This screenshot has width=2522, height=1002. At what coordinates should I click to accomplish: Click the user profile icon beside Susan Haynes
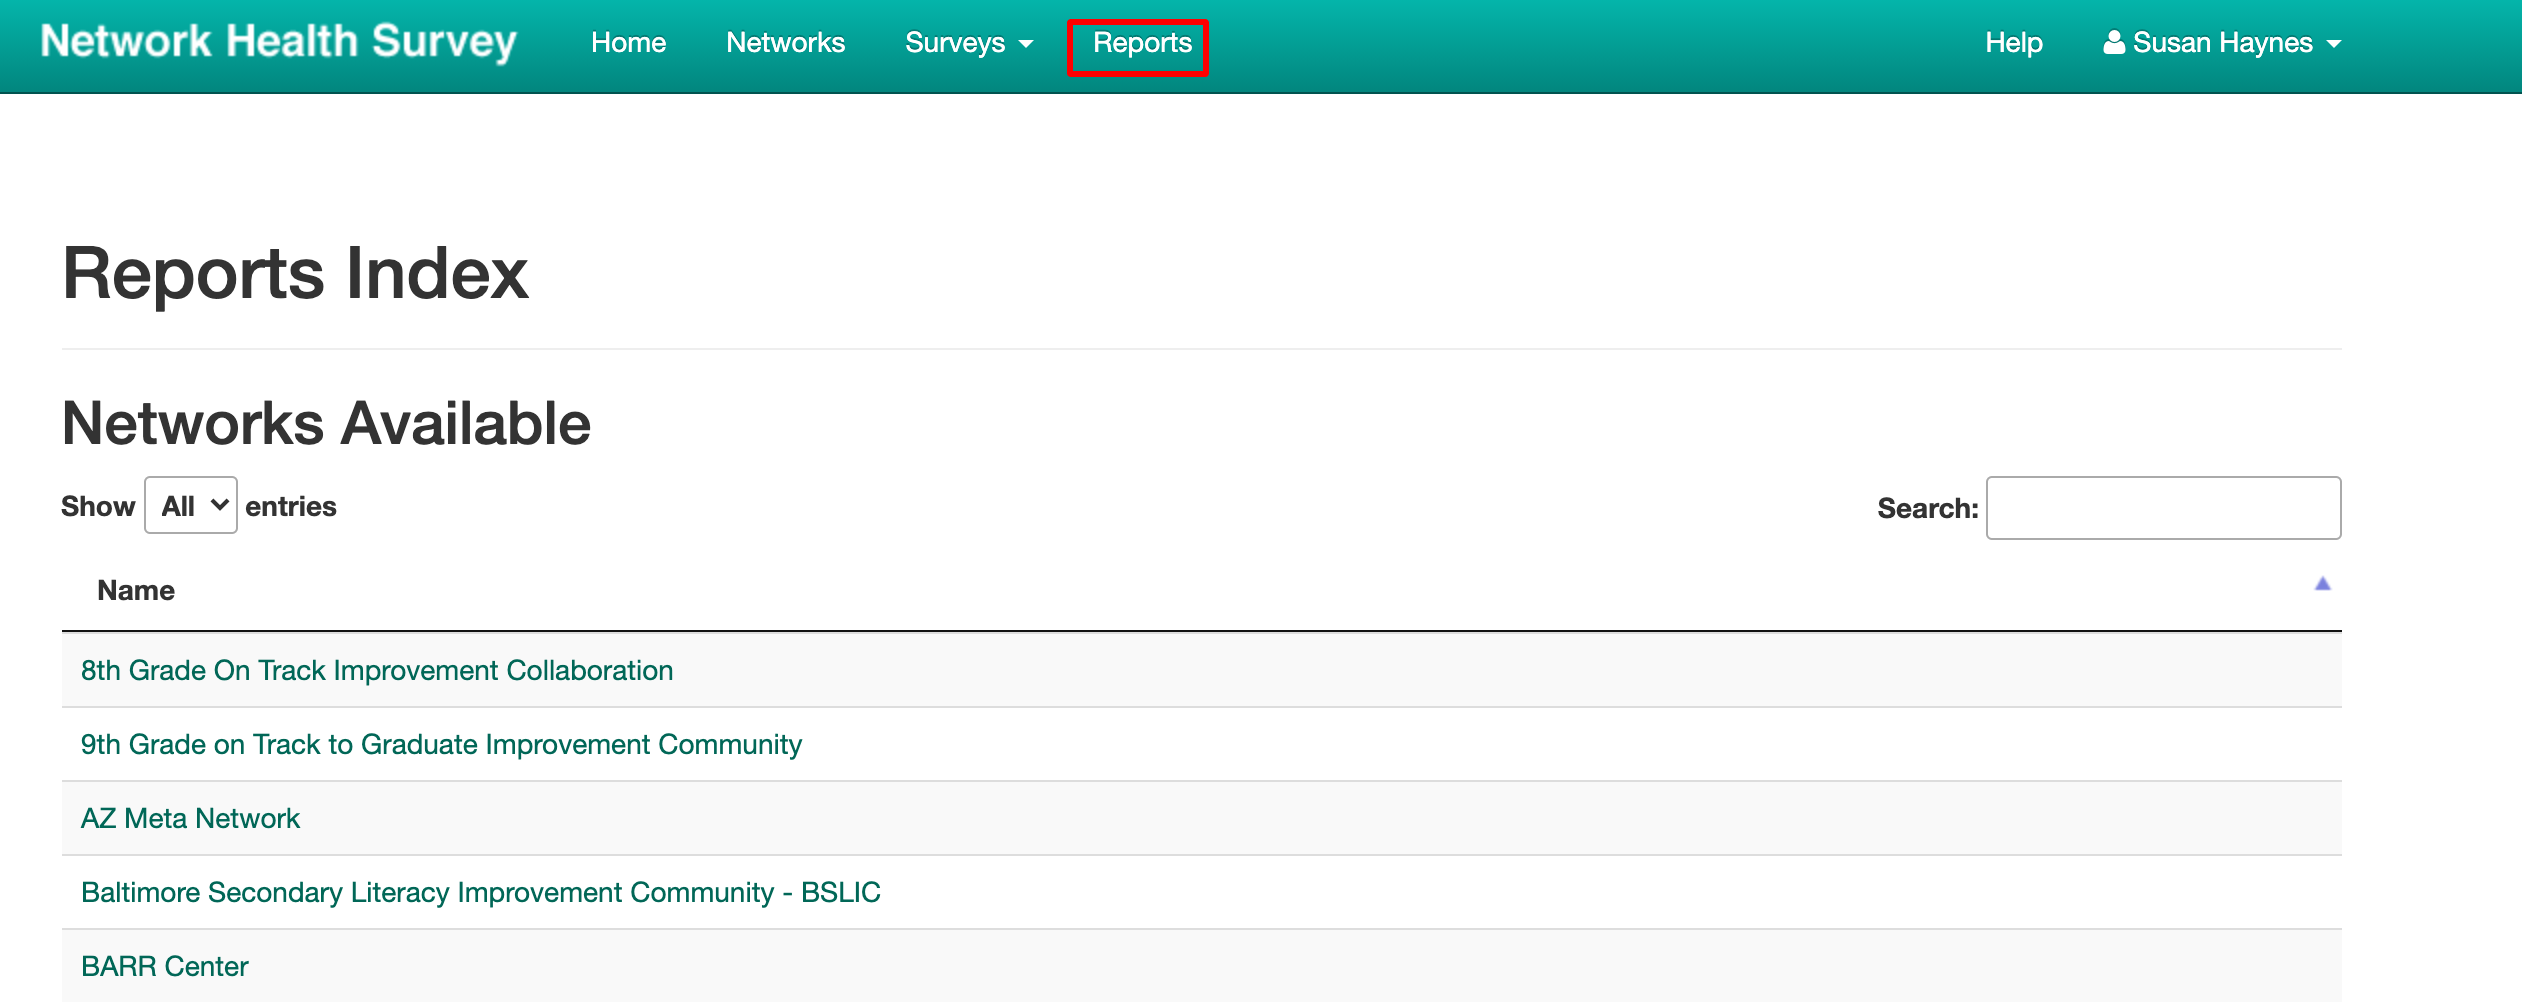coord(2113,43)
